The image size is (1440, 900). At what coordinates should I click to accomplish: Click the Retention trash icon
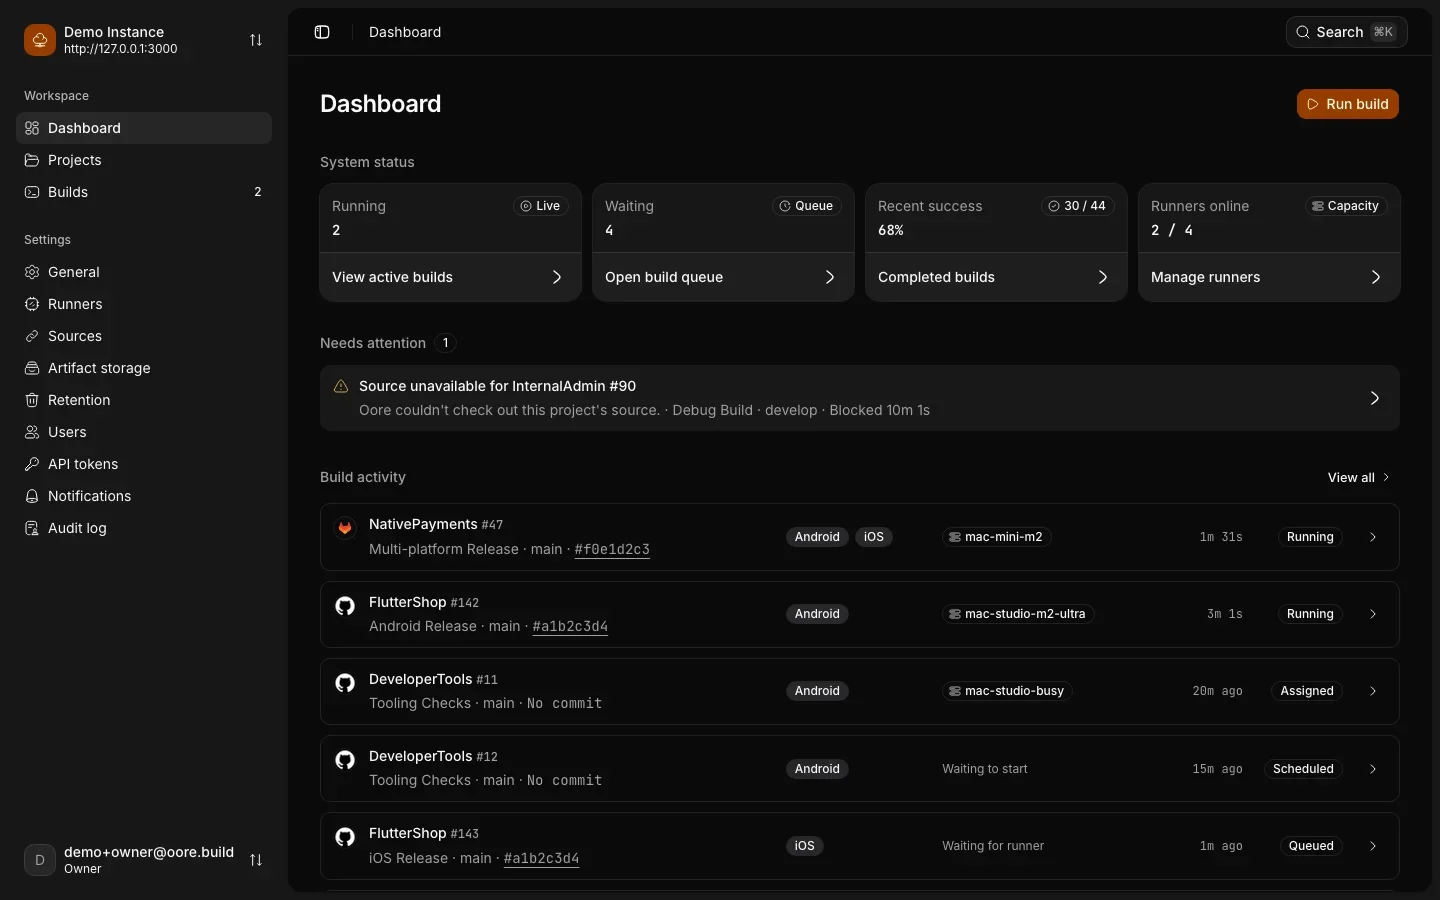click(32, 400)
